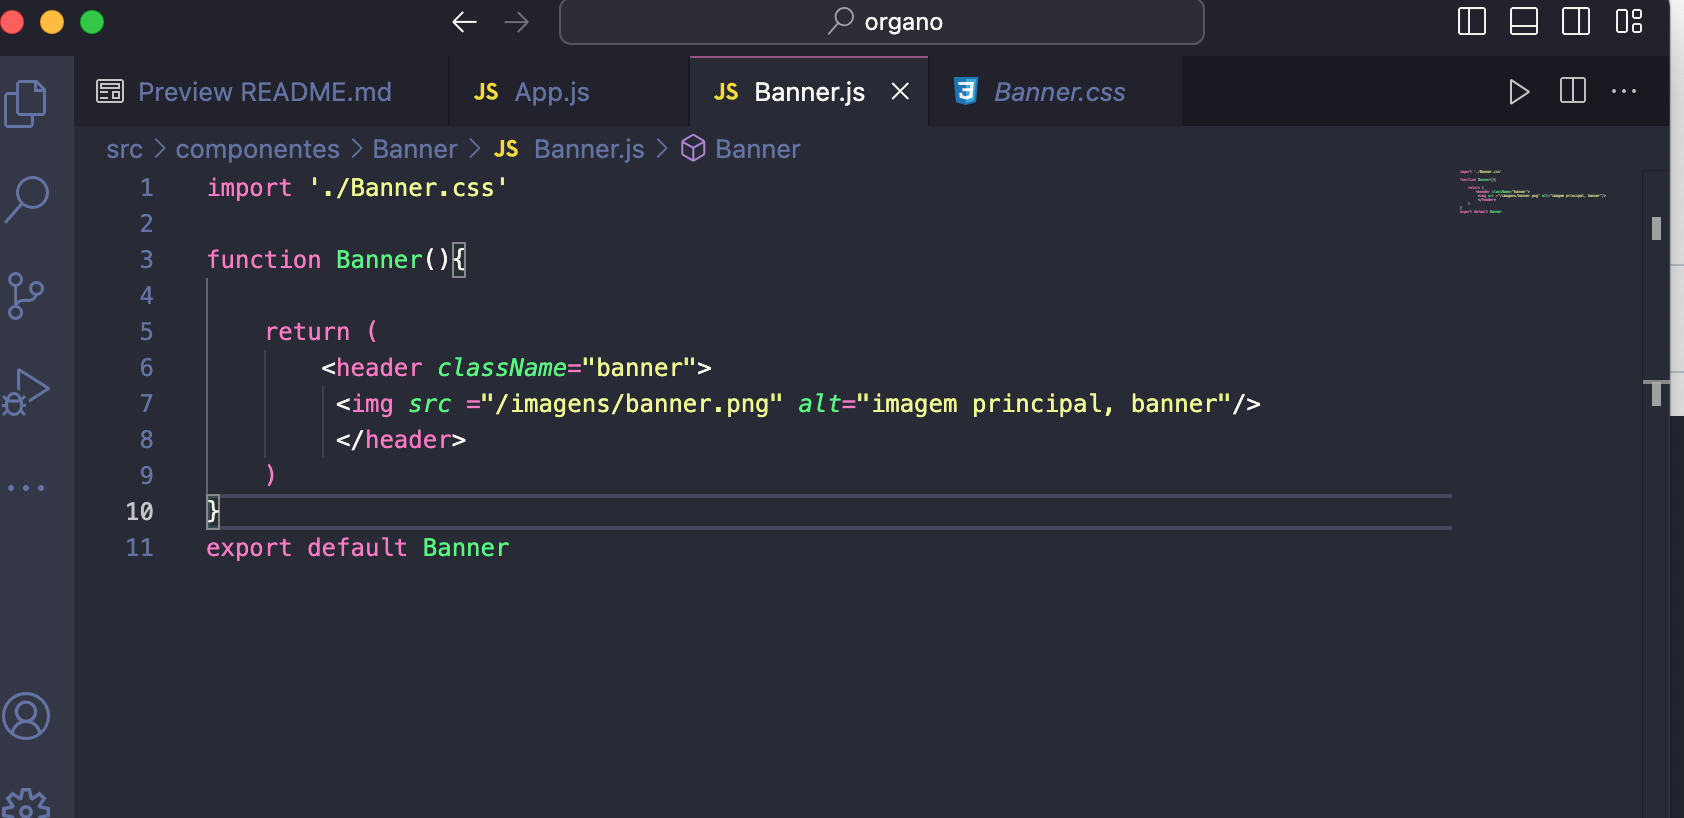Open the Accounts menu icon
1684x818 pixels.
26,716
